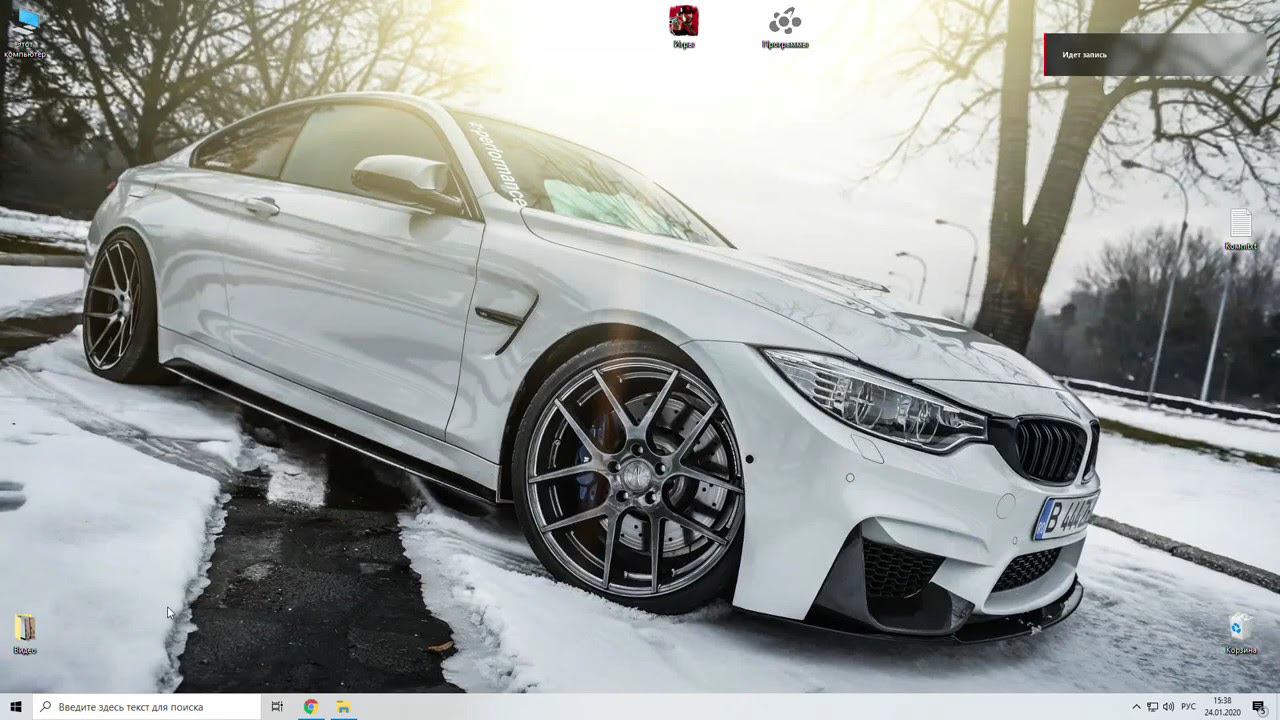Switch input language РУС indicator
Image resolution: width=1280 pixels, height=720 pixels.
(1189, 707)
